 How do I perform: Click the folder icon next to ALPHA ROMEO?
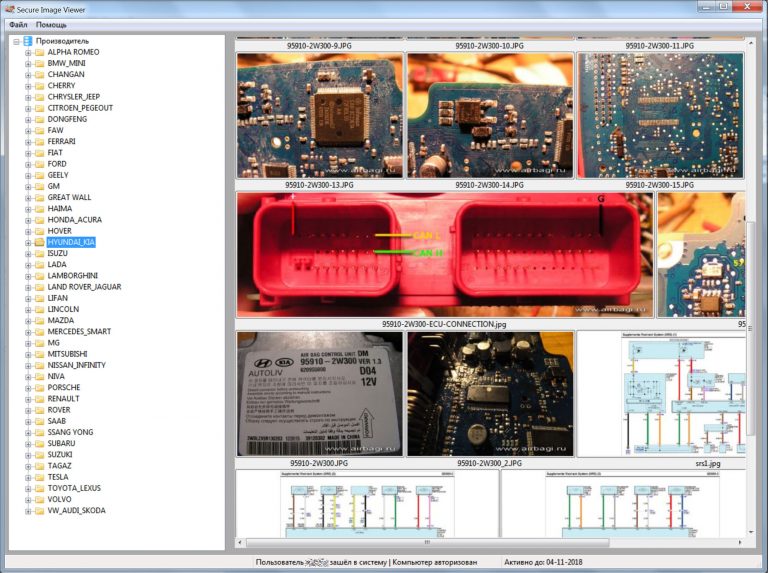click(39, 52)
